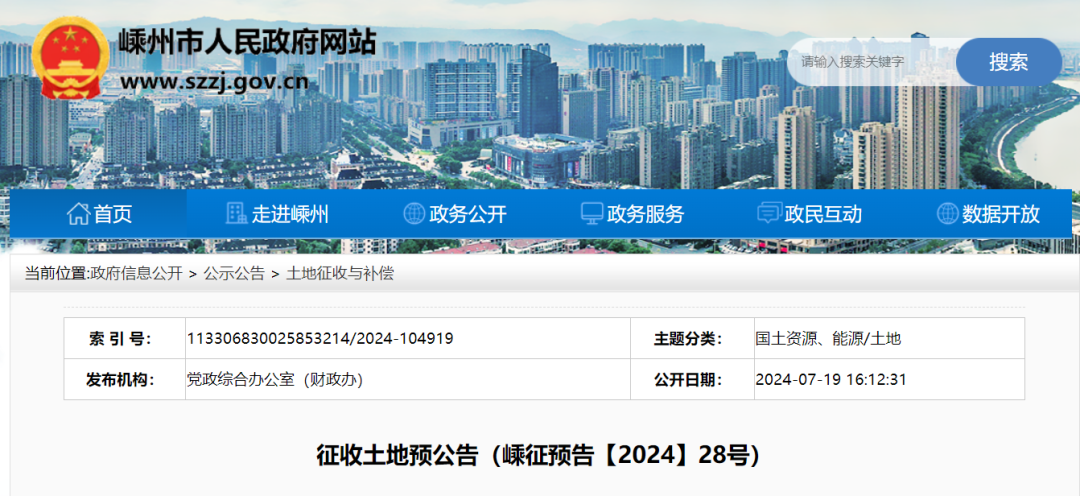This screenshot has width=1080, height=496.
Task: Click the house icon beside 首页
Action: (79, 214)
